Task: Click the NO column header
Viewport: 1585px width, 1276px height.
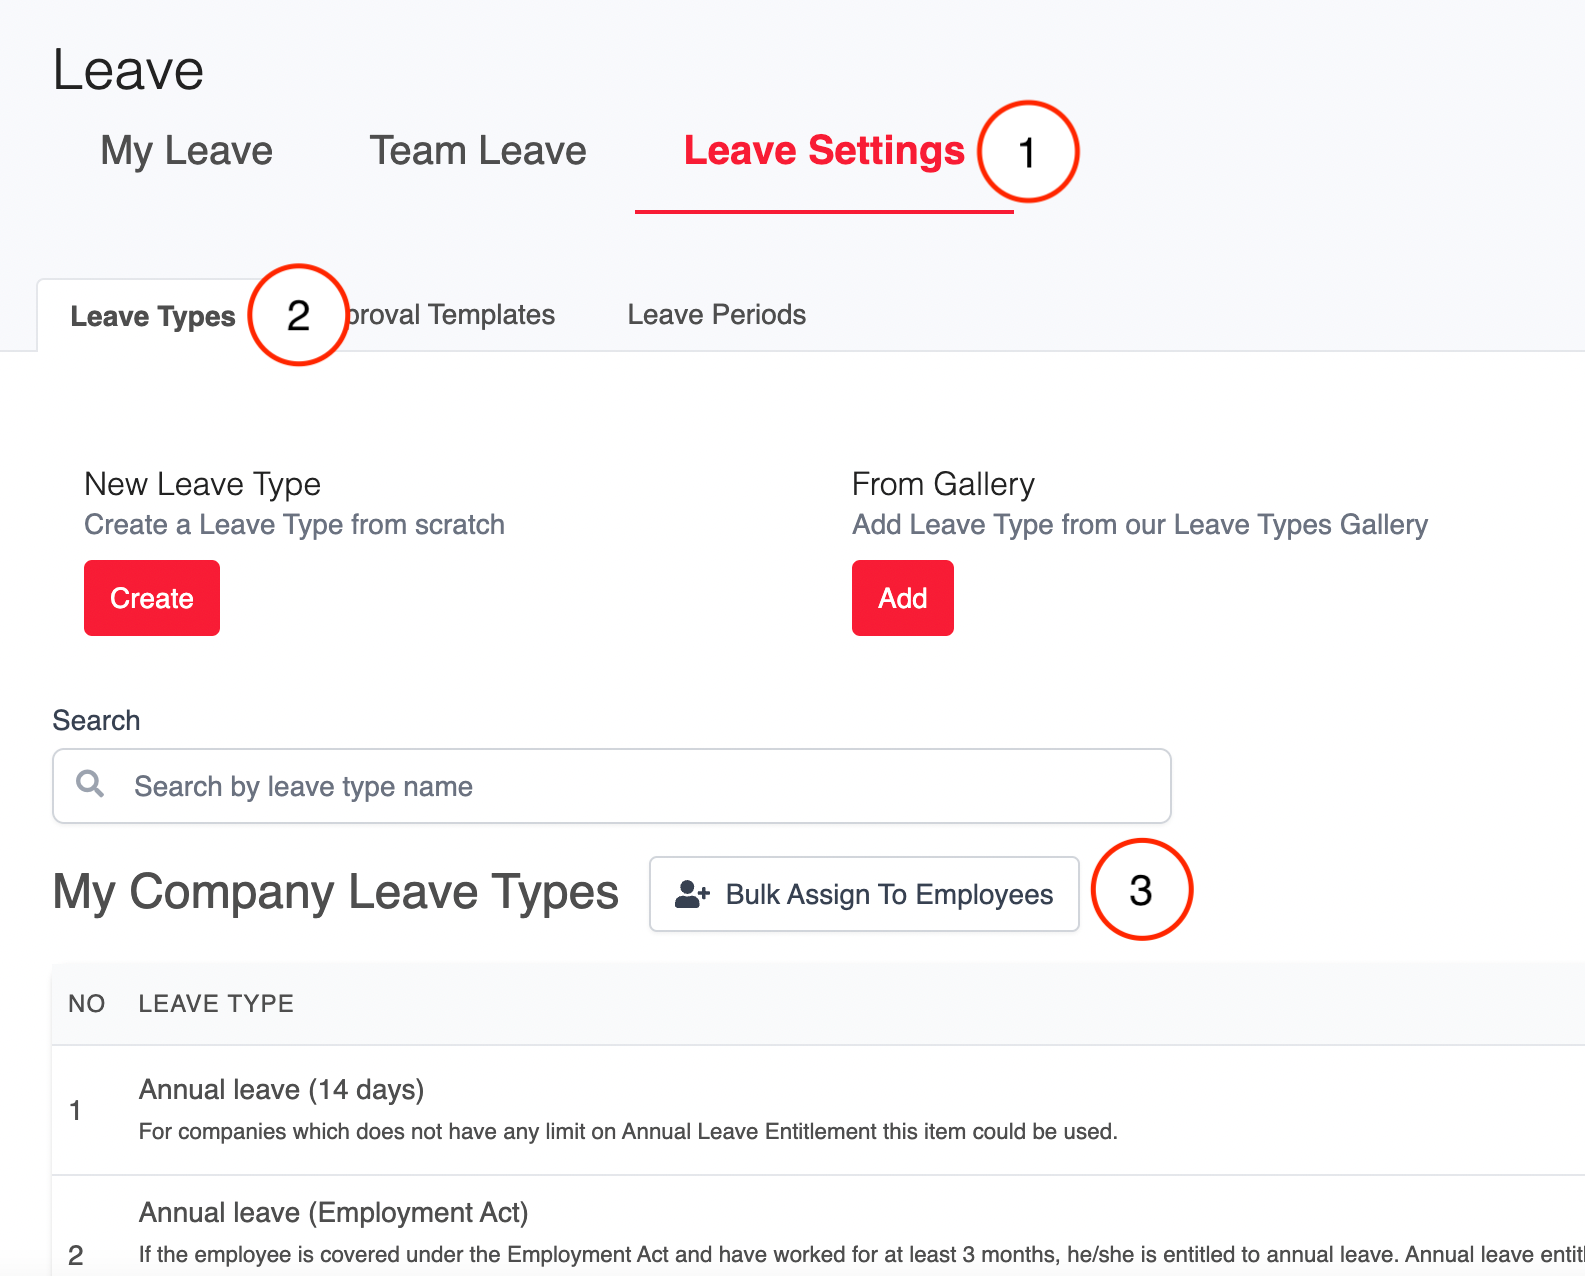Action: (x=87, y=1004)
